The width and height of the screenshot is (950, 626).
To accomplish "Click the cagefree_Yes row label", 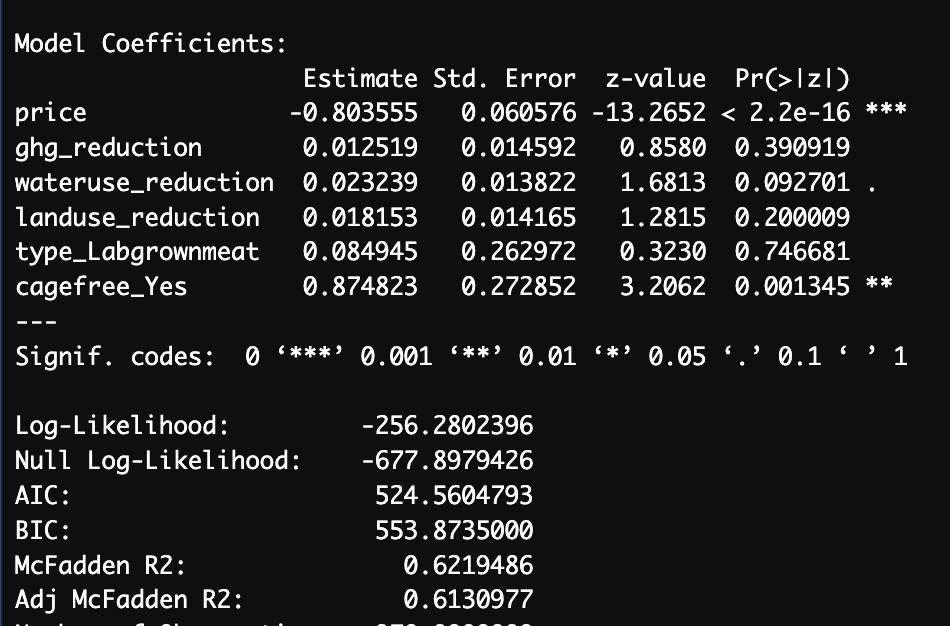I will 101,288.
